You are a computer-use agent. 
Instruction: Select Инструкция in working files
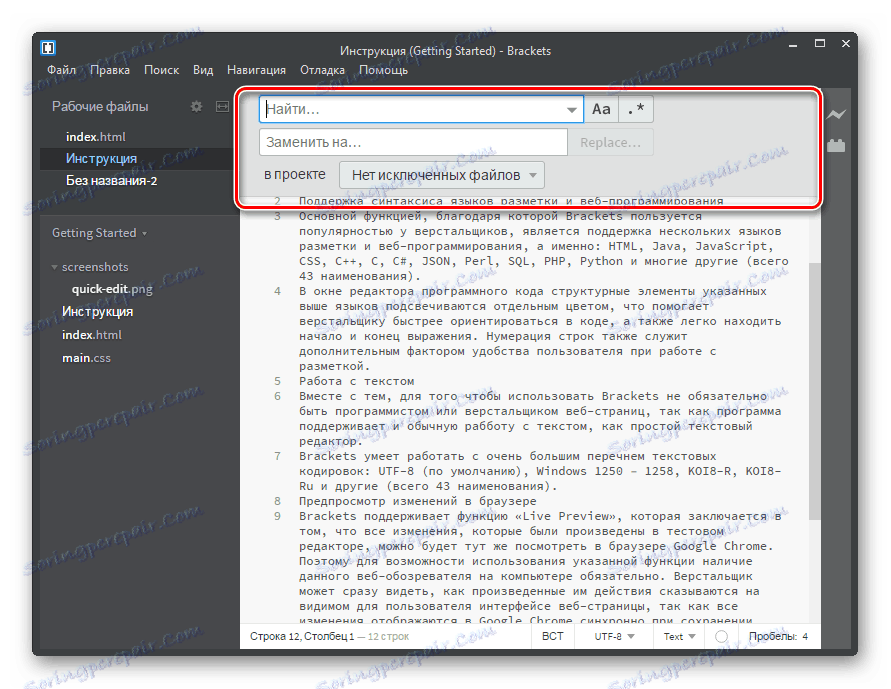coord(101,159)
